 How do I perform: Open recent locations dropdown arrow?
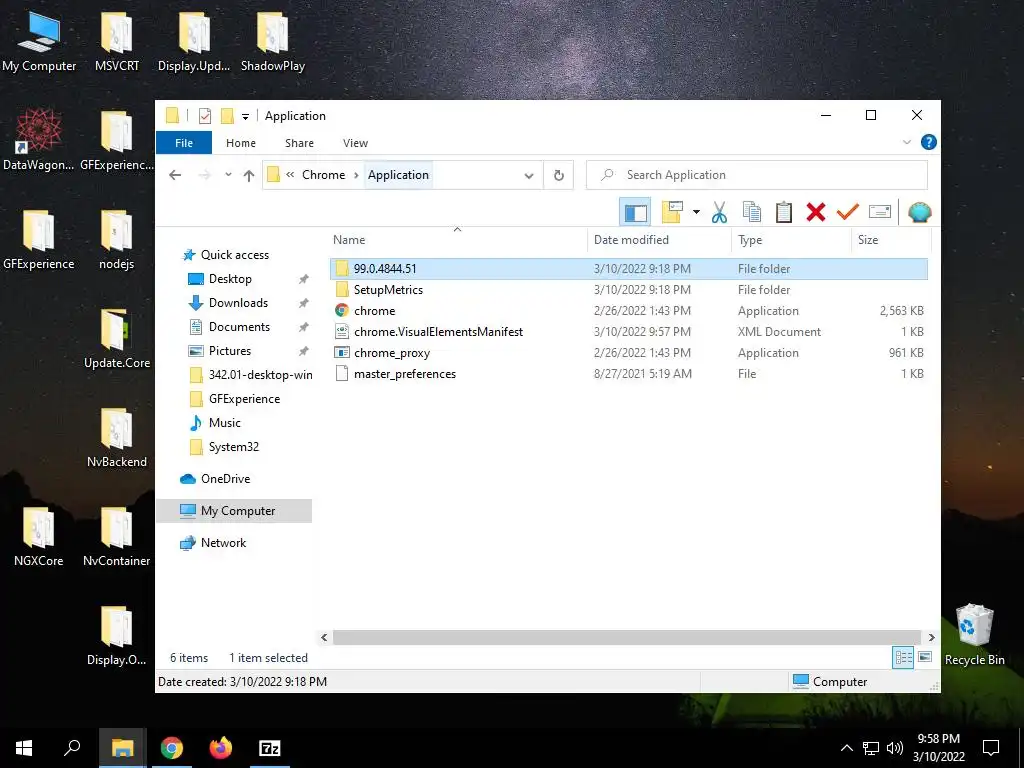click(228, 175)
